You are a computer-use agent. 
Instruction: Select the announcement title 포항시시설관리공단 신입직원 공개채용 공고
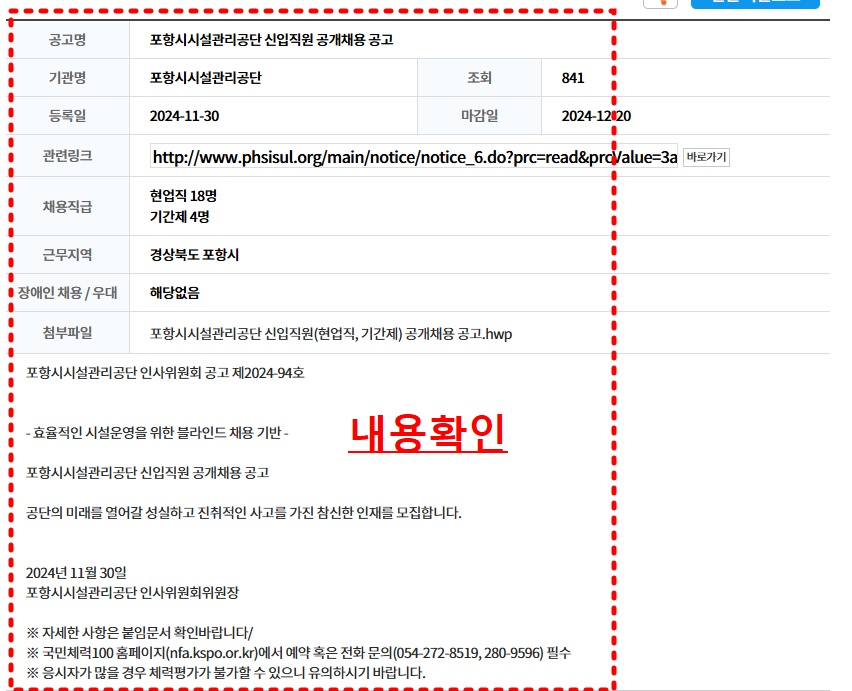[271, 40]
